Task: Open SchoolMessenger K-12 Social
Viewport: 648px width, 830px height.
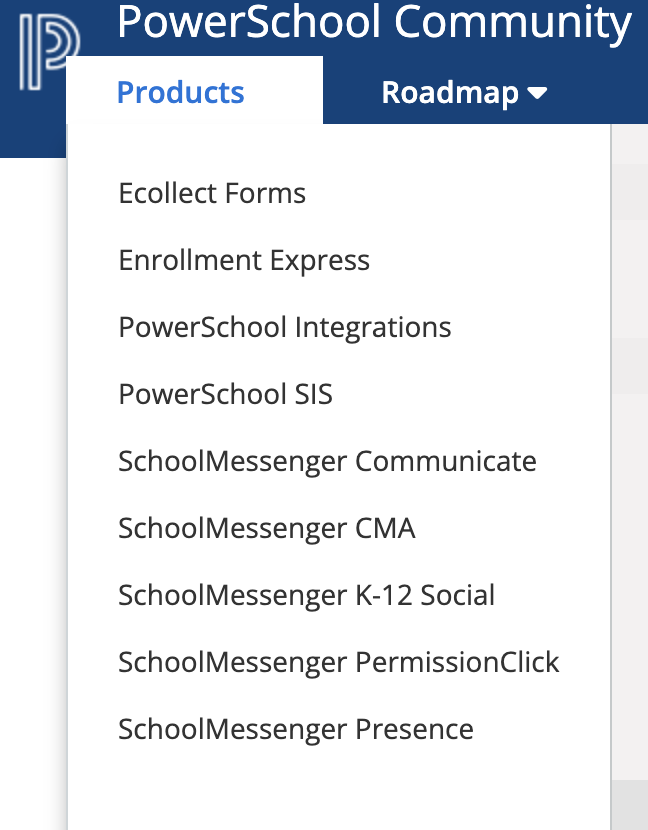Action: 307,595
